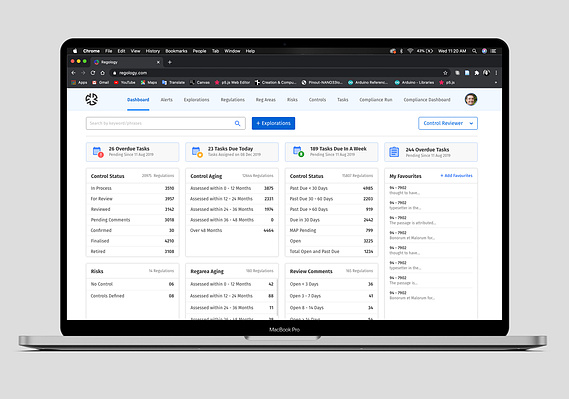Click the 26 Overdue Tasks calendar icon
Screen dimensions: 569x399
98,152
